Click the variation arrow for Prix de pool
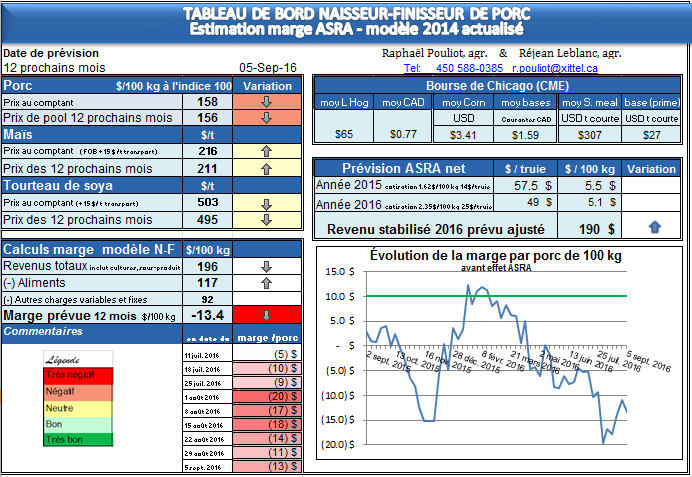The width and height of the screenshot is (692, 477). coord(266,117)
